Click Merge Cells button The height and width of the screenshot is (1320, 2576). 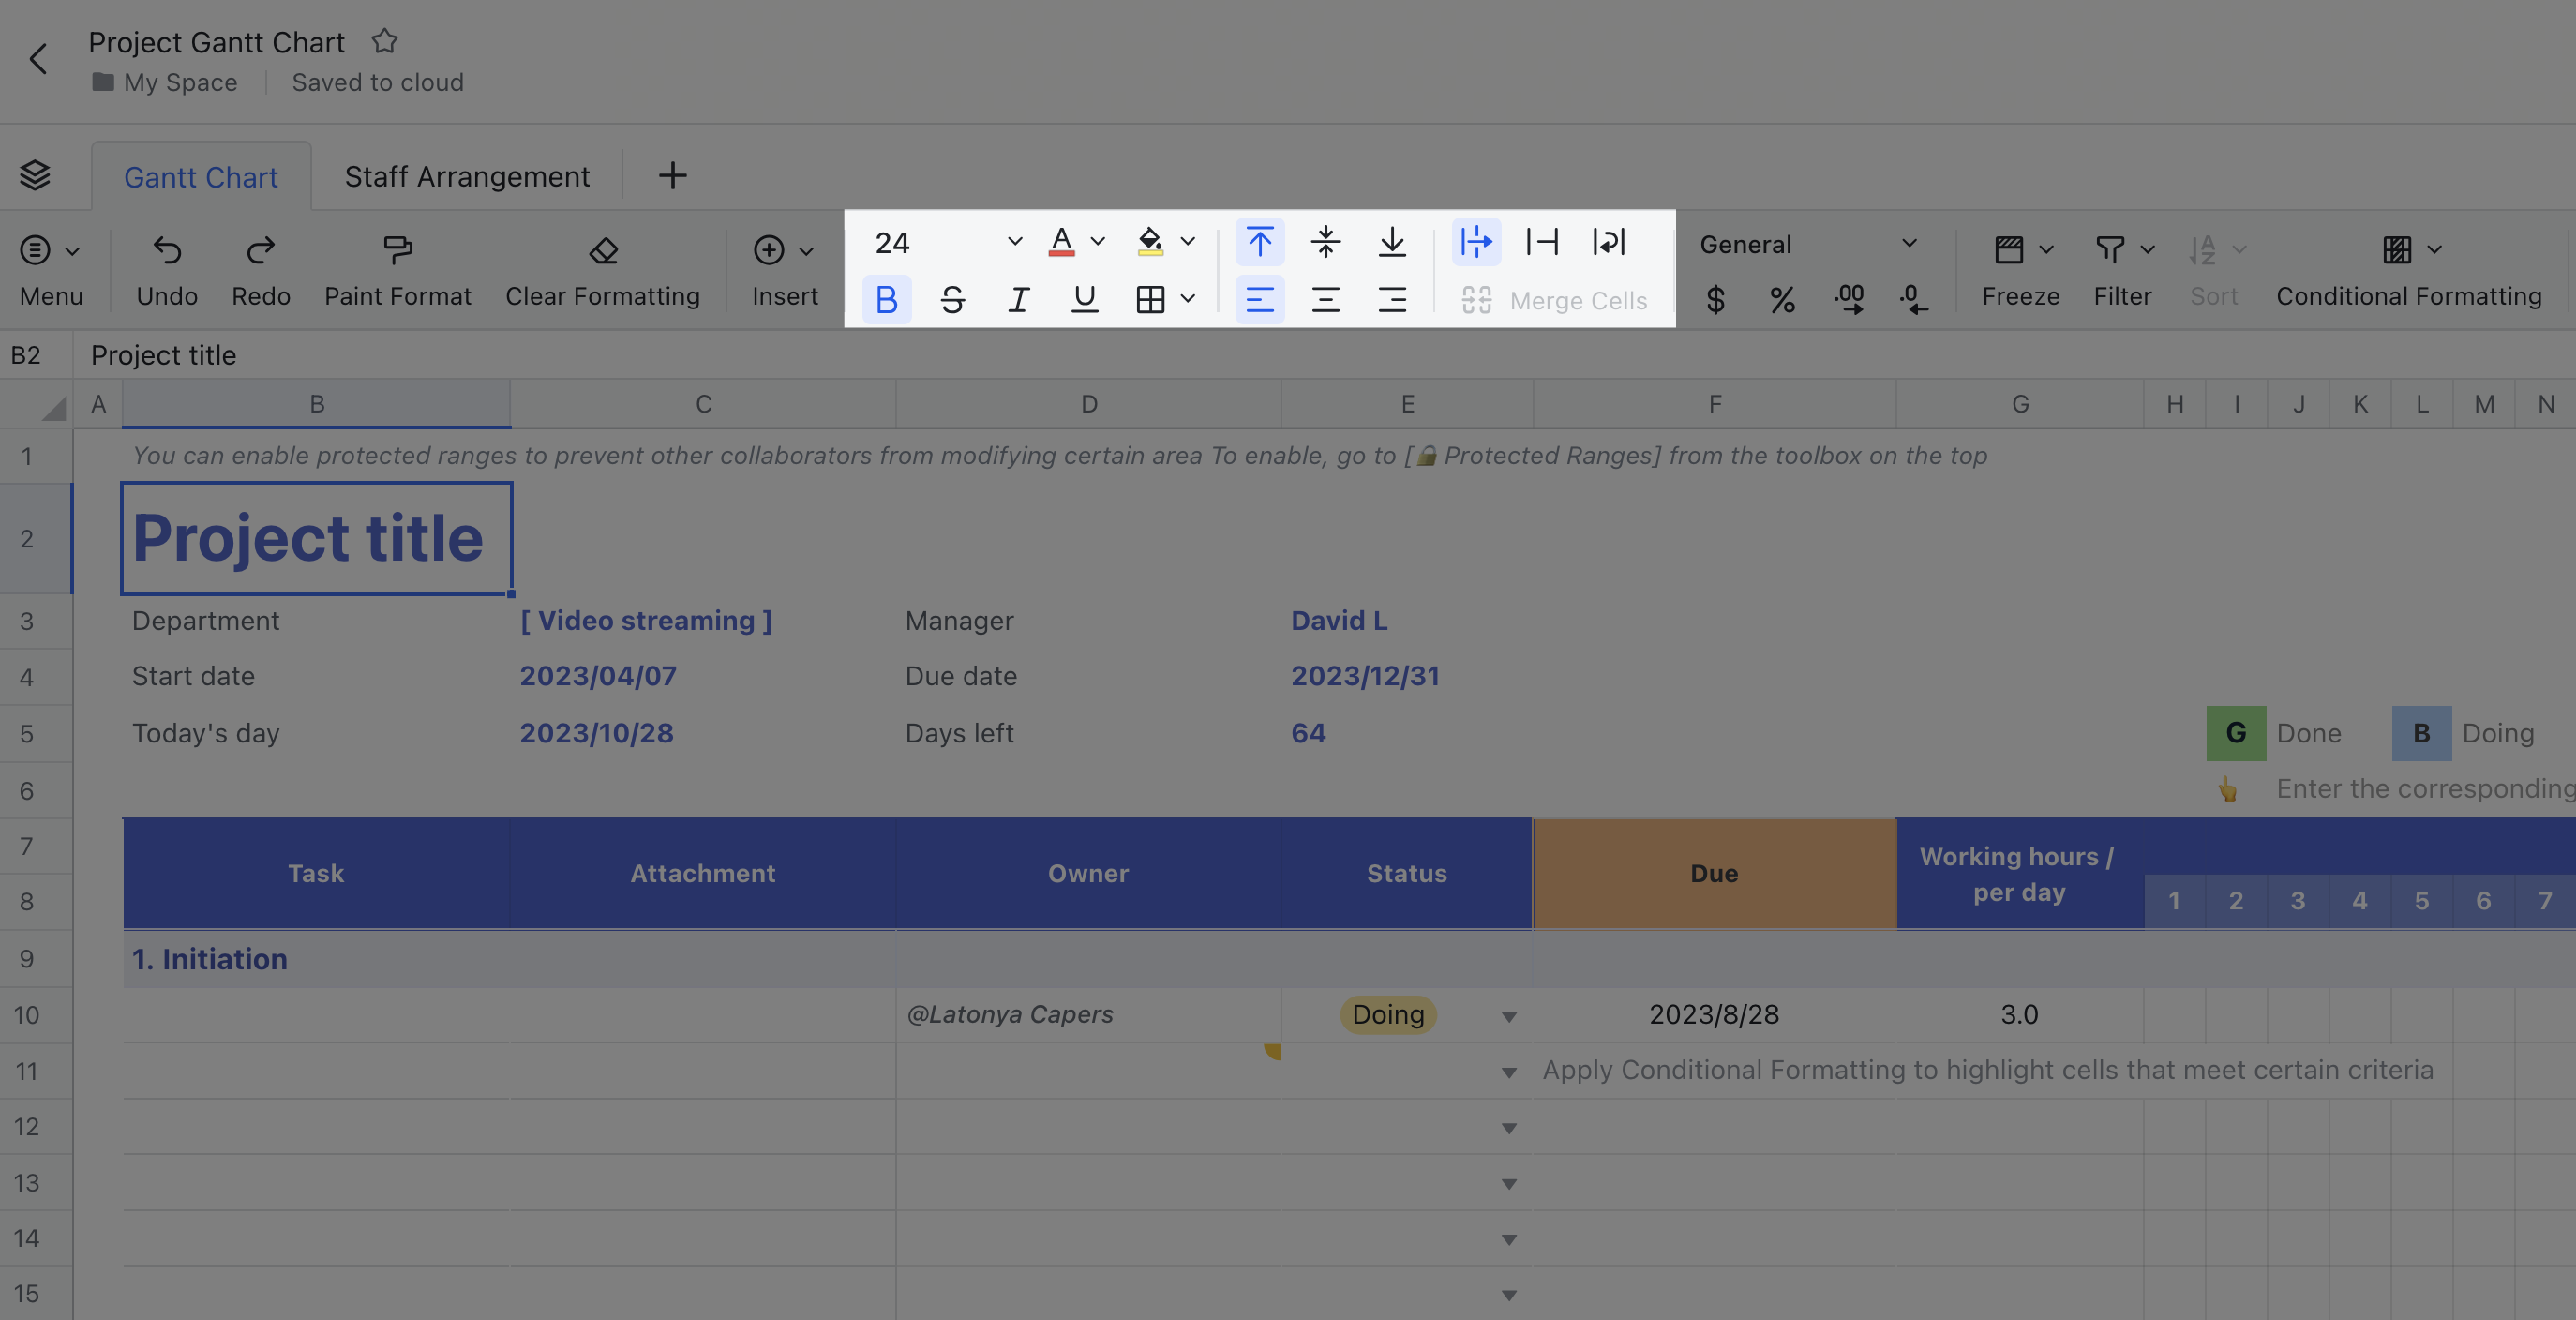click(1554, 300)
